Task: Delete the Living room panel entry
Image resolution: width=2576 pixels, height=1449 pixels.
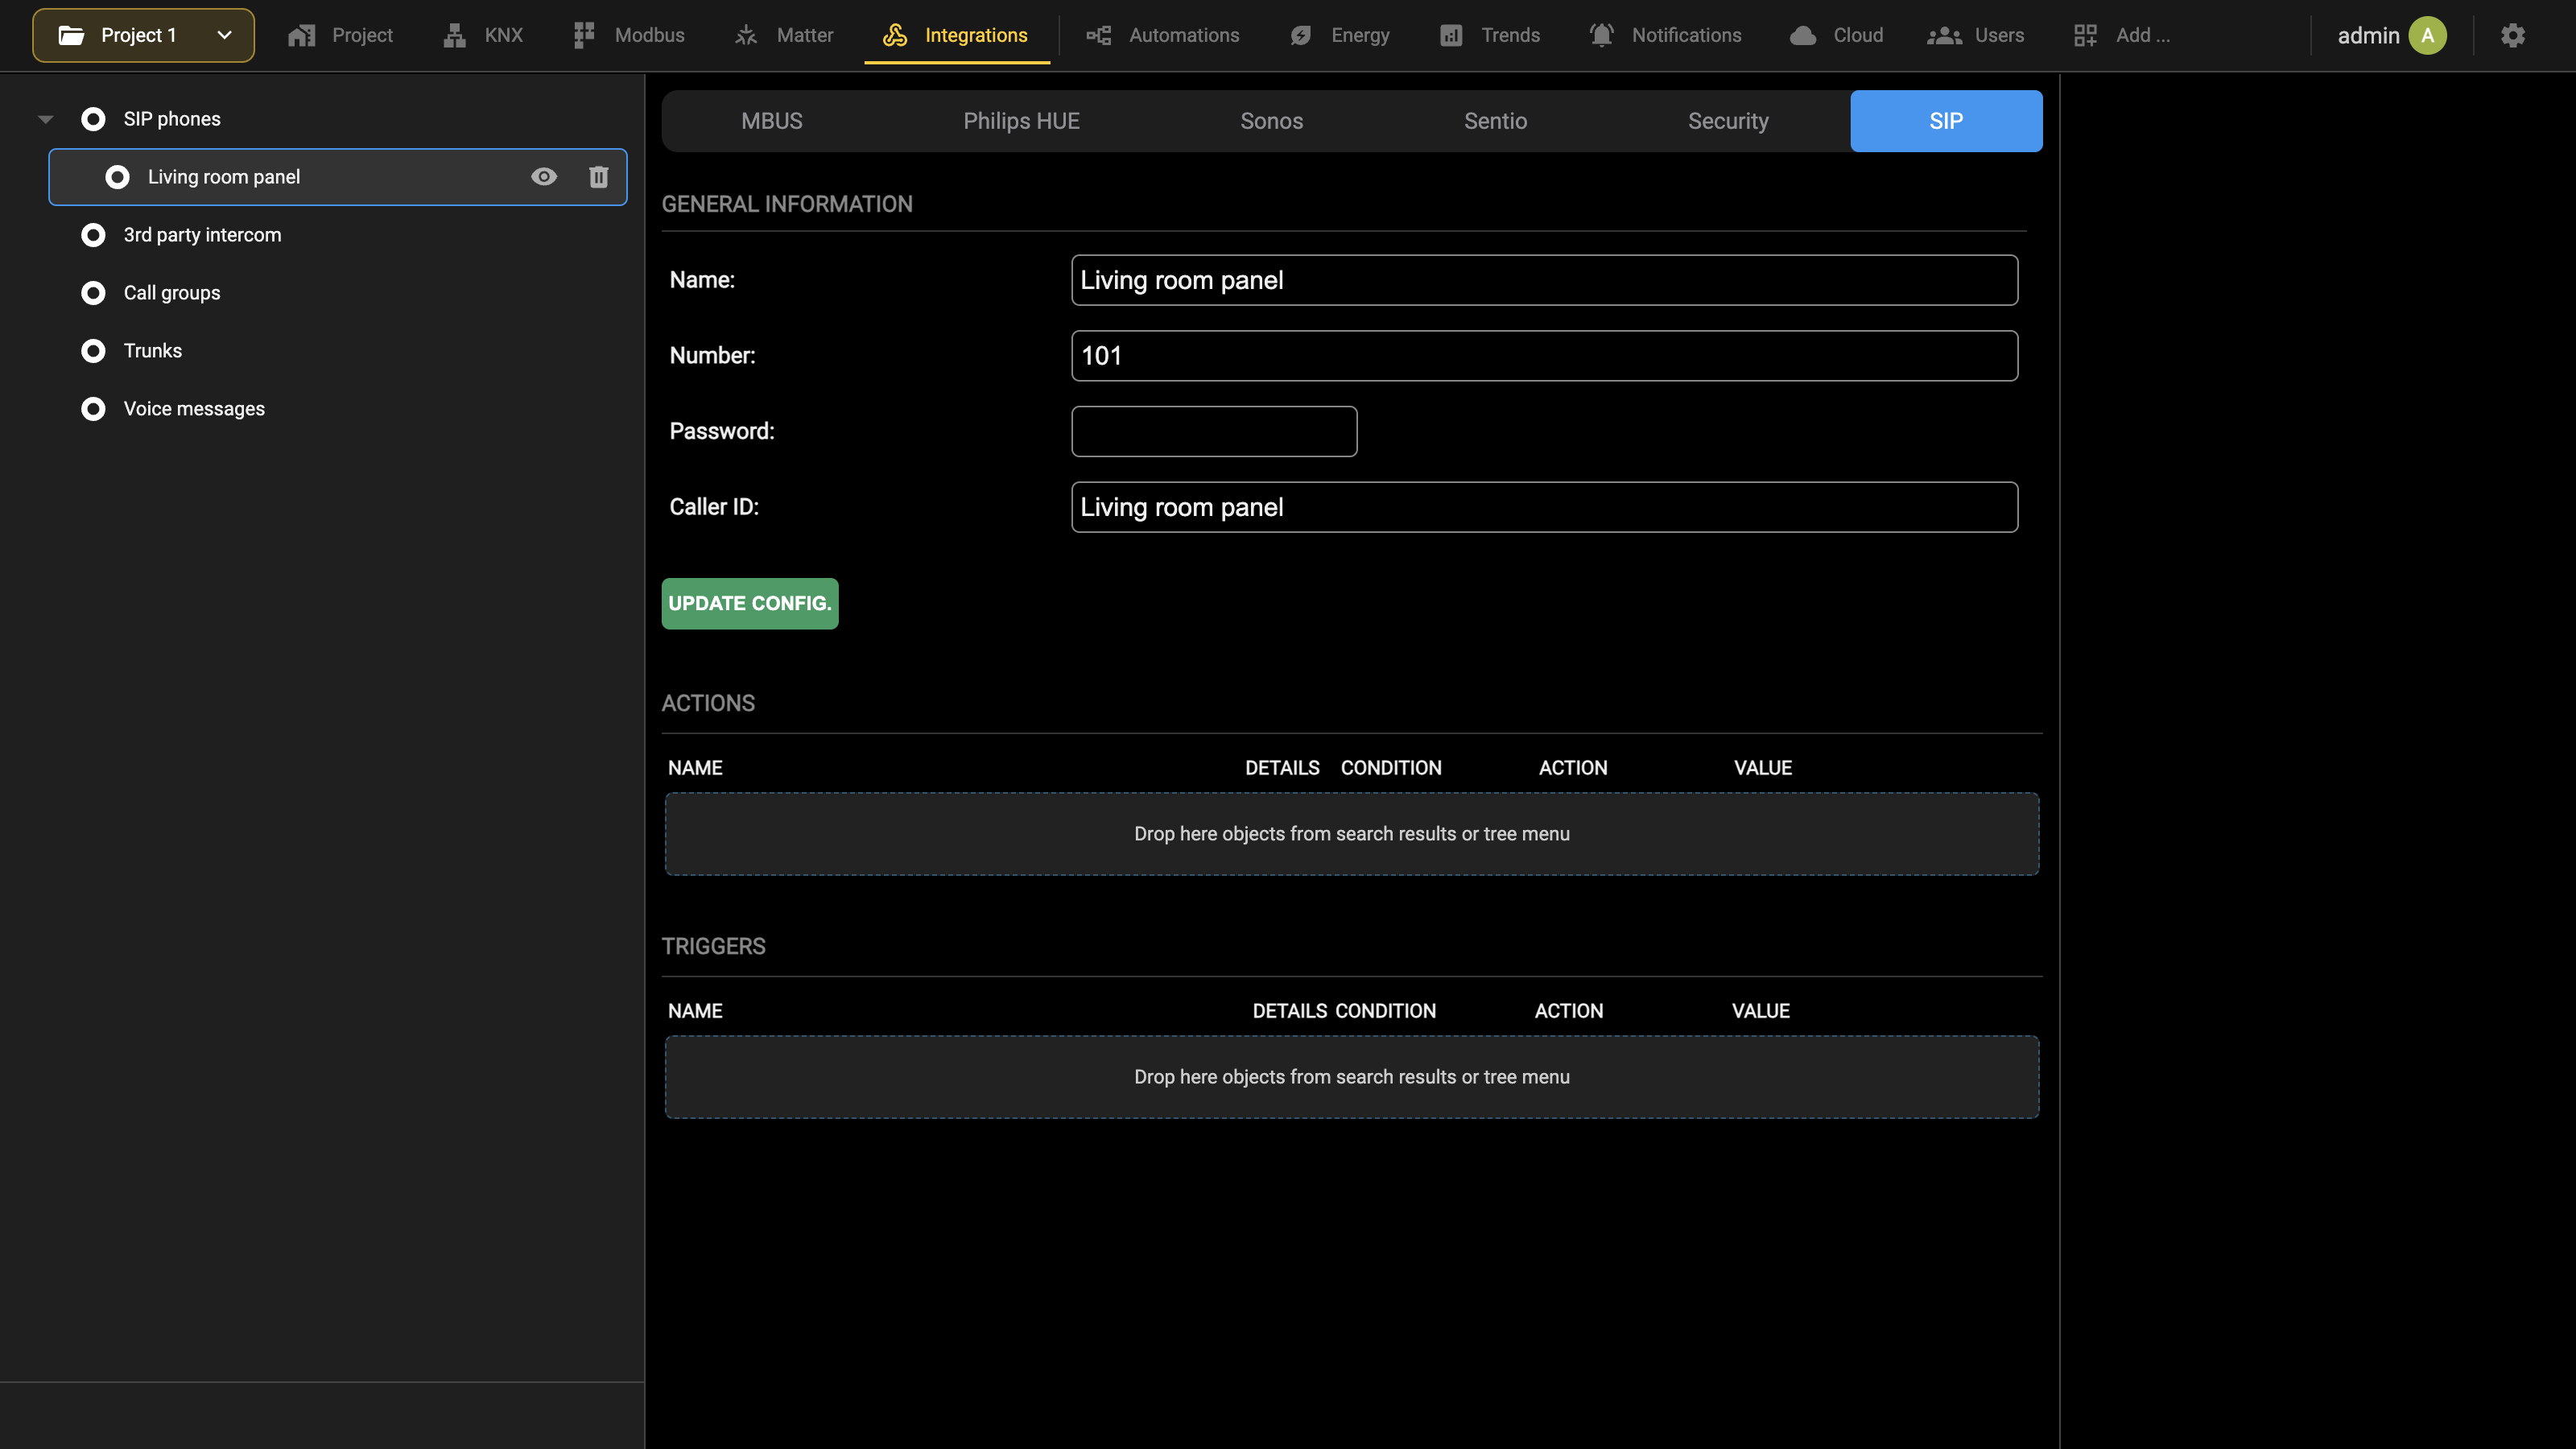Action: click(x=598, y=177)
